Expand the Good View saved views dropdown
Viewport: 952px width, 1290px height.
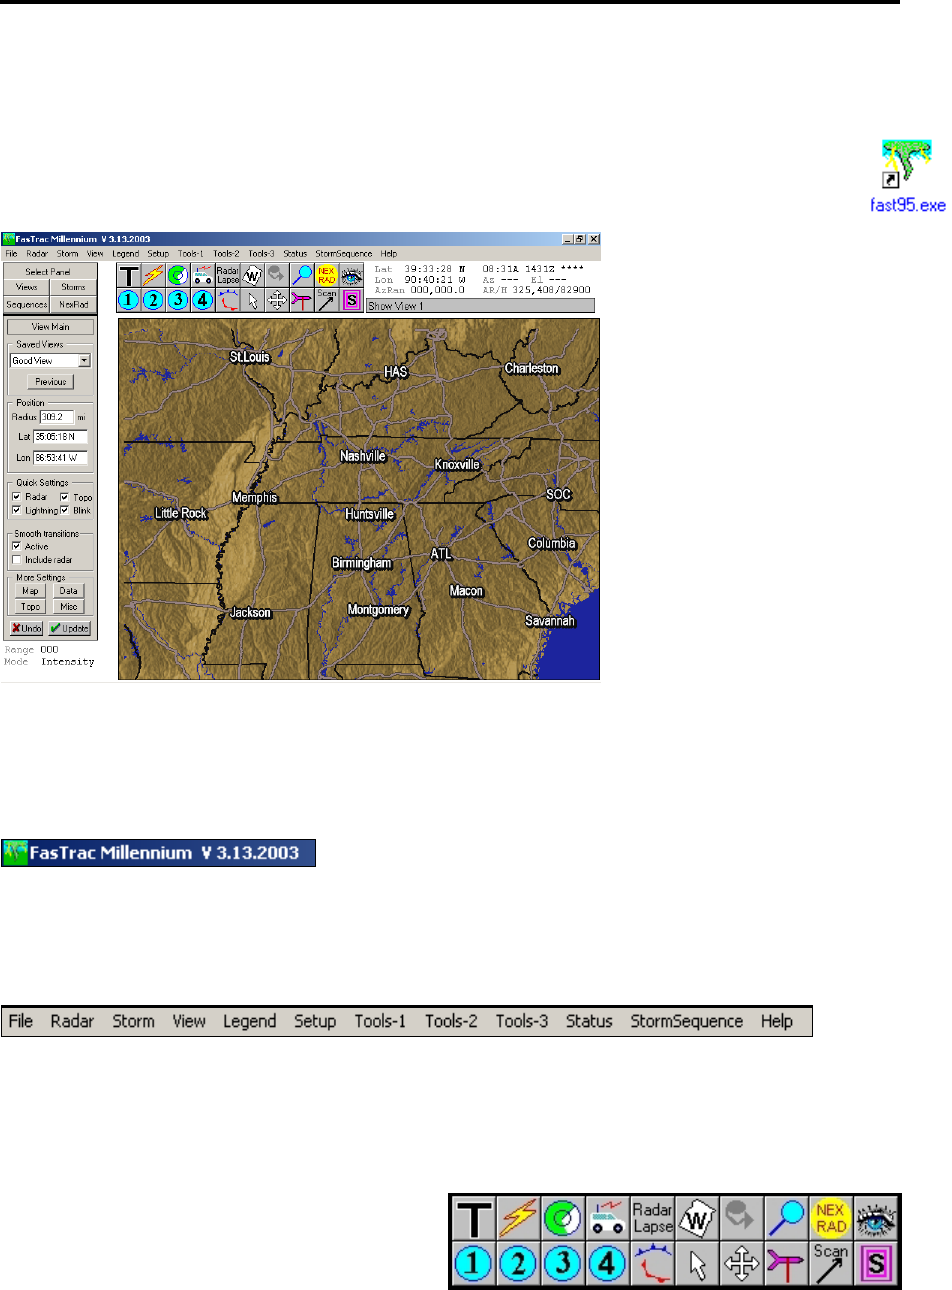pos(84,361)
